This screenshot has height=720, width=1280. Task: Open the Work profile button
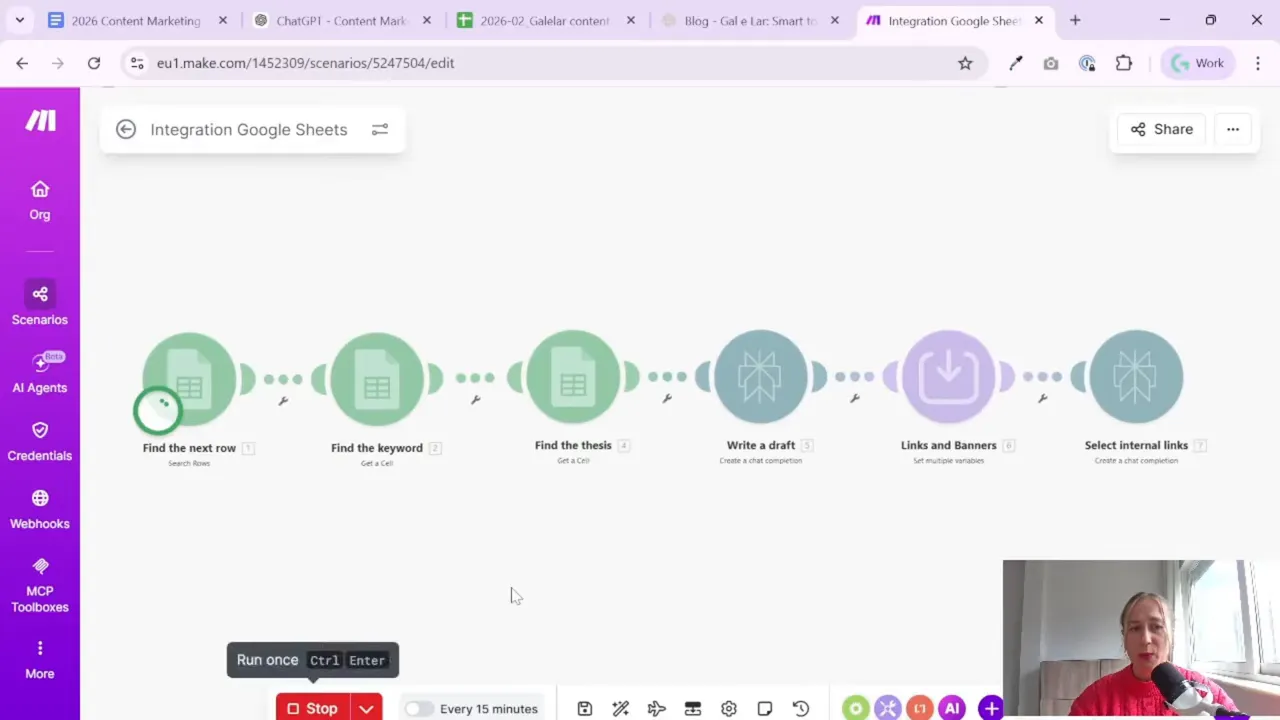point(1198,63)
